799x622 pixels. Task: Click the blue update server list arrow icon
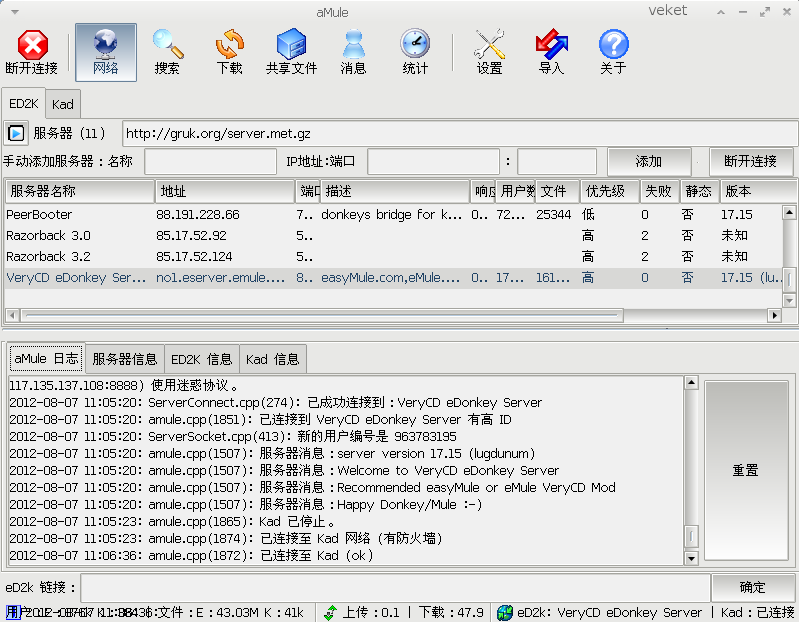[x=16, y=133]
